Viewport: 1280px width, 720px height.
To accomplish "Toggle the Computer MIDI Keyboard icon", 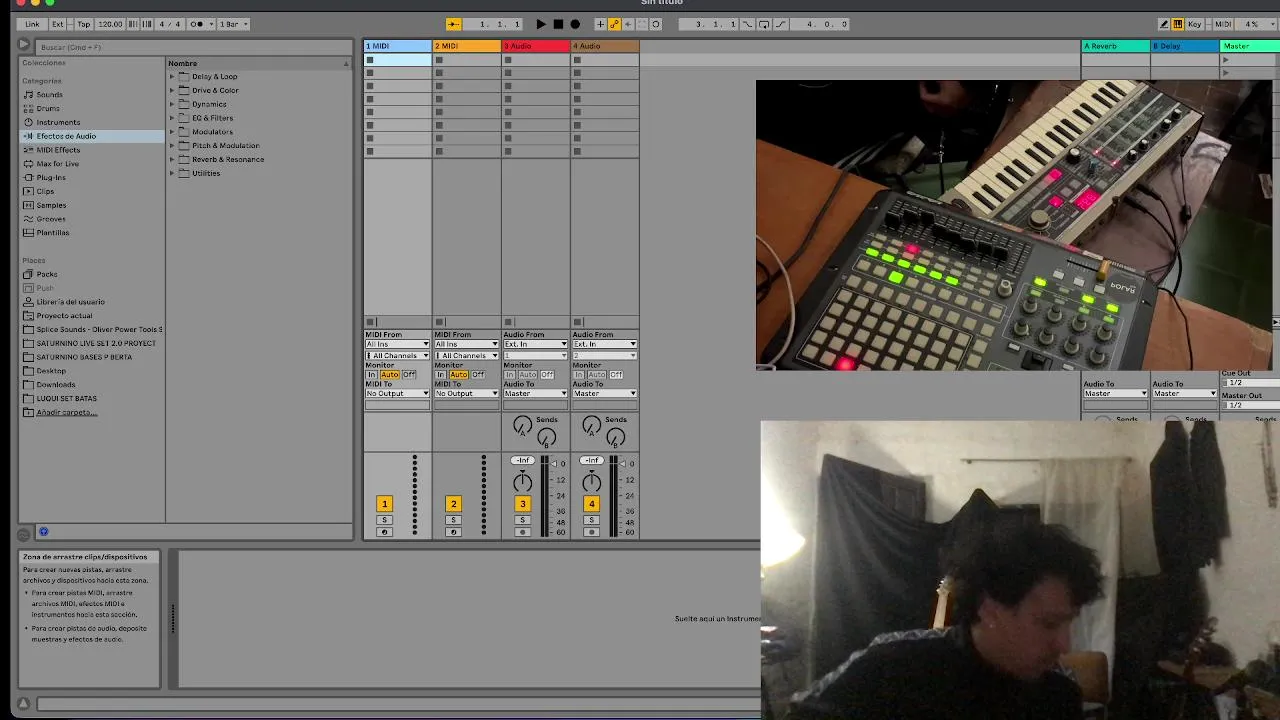I will (1178, 24).
